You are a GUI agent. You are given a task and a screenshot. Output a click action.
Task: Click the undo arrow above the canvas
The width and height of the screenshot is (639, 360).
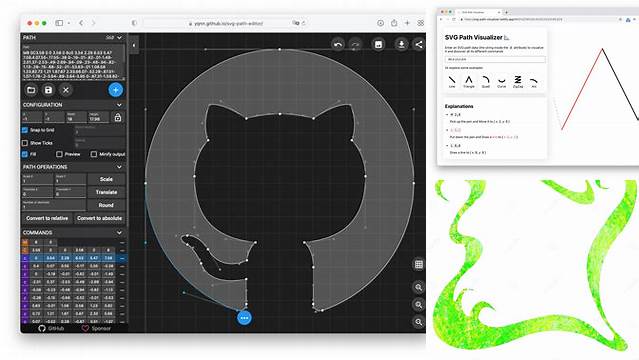(x=338, y=44)
